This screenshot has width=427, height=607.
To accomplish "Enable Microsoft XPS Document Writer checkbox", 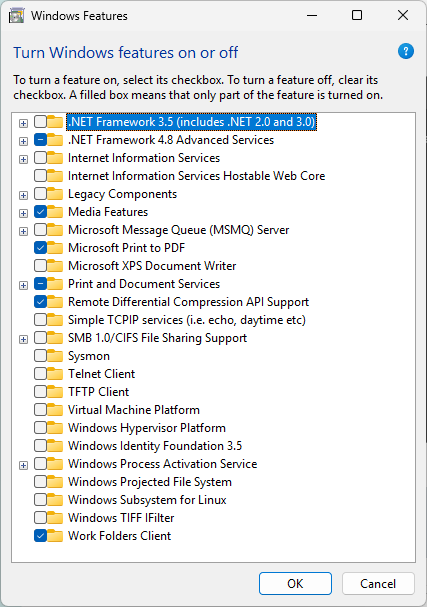I will click(40, 266).
